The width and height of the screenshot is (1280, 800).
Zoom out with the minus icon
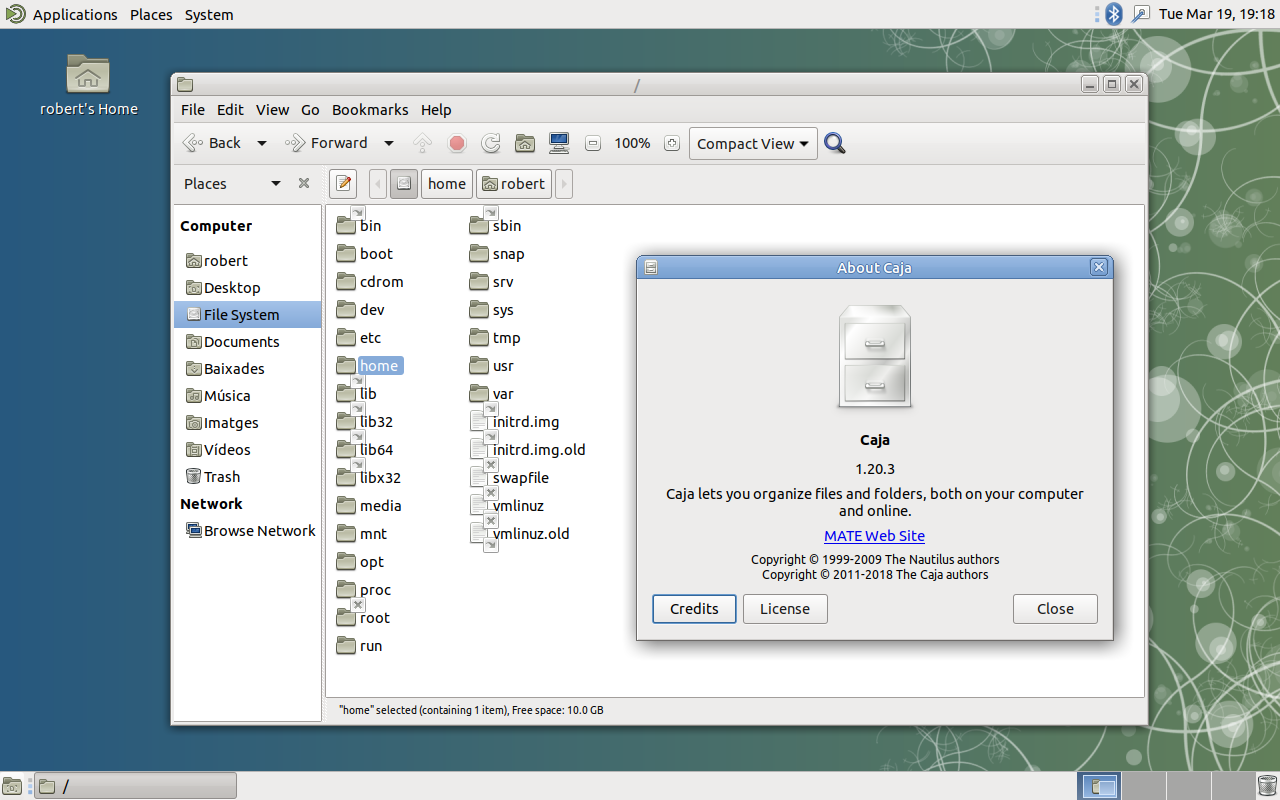(x=593, y=143)
